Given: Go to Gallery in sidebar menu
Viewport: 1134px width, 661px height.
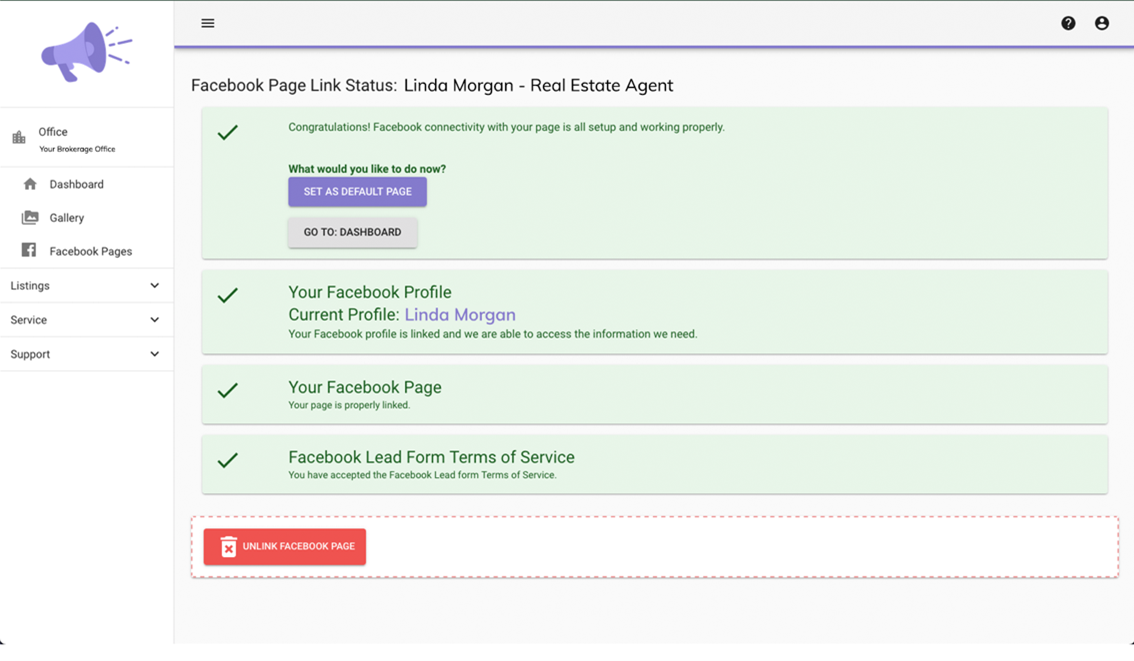Looking at the screenshot, I should tap(67, 218).
